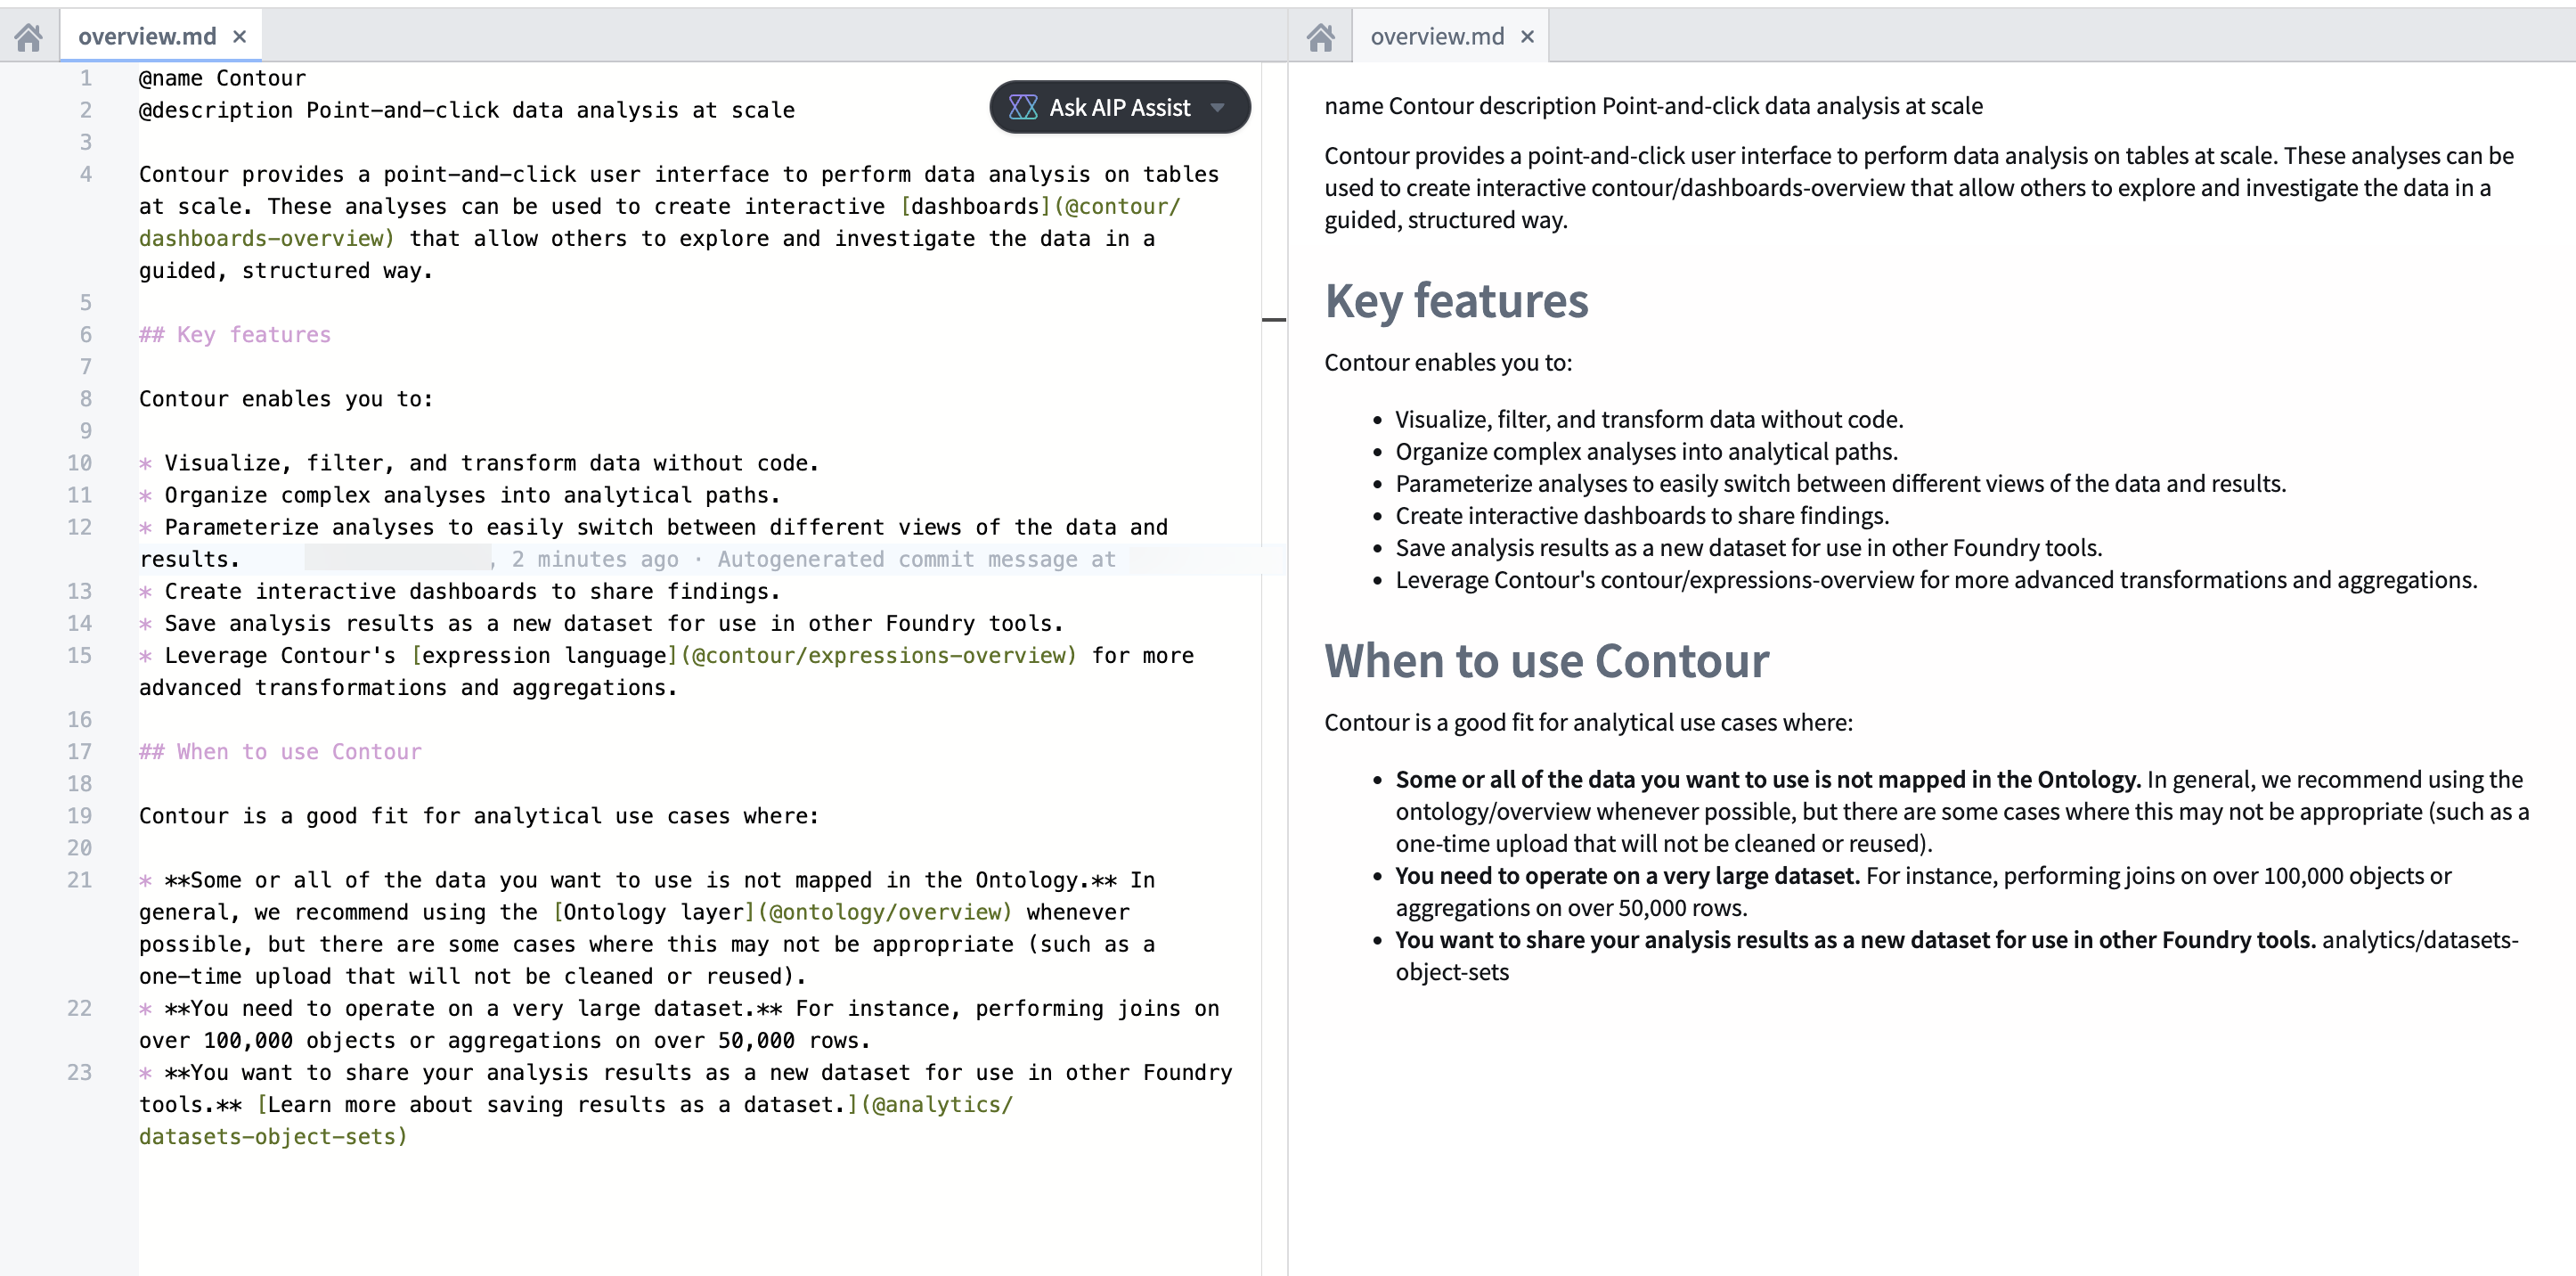
Task: Click the AIP Assist logo icon
Action: click(1023, 107)
